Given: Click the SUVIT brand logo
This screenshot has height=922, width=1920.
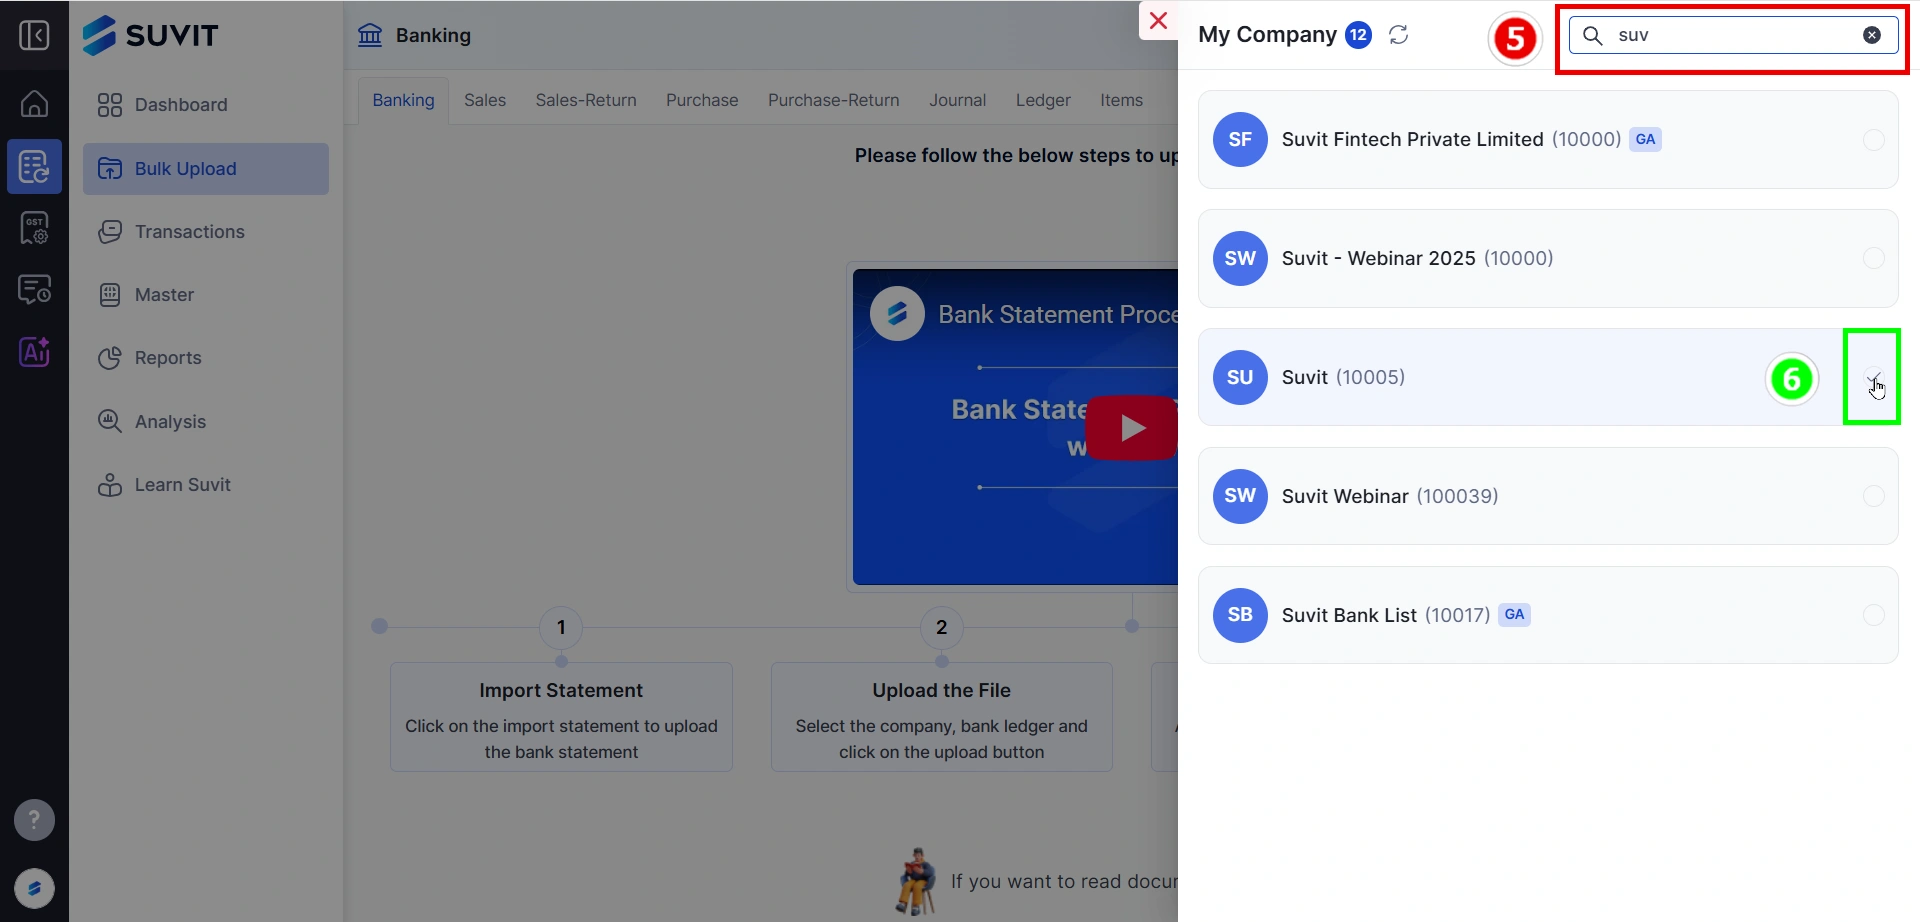Looking at the screenshot, I should (x=150, y=35).
